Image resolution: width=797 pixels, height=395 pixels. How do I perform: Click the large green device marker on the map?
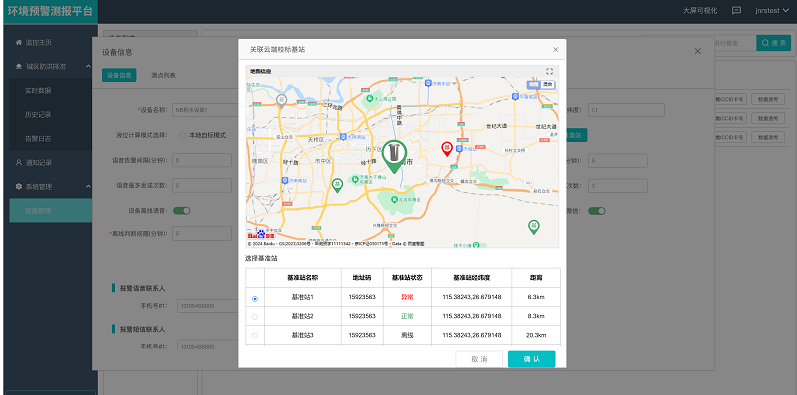(x=394, y=157)
